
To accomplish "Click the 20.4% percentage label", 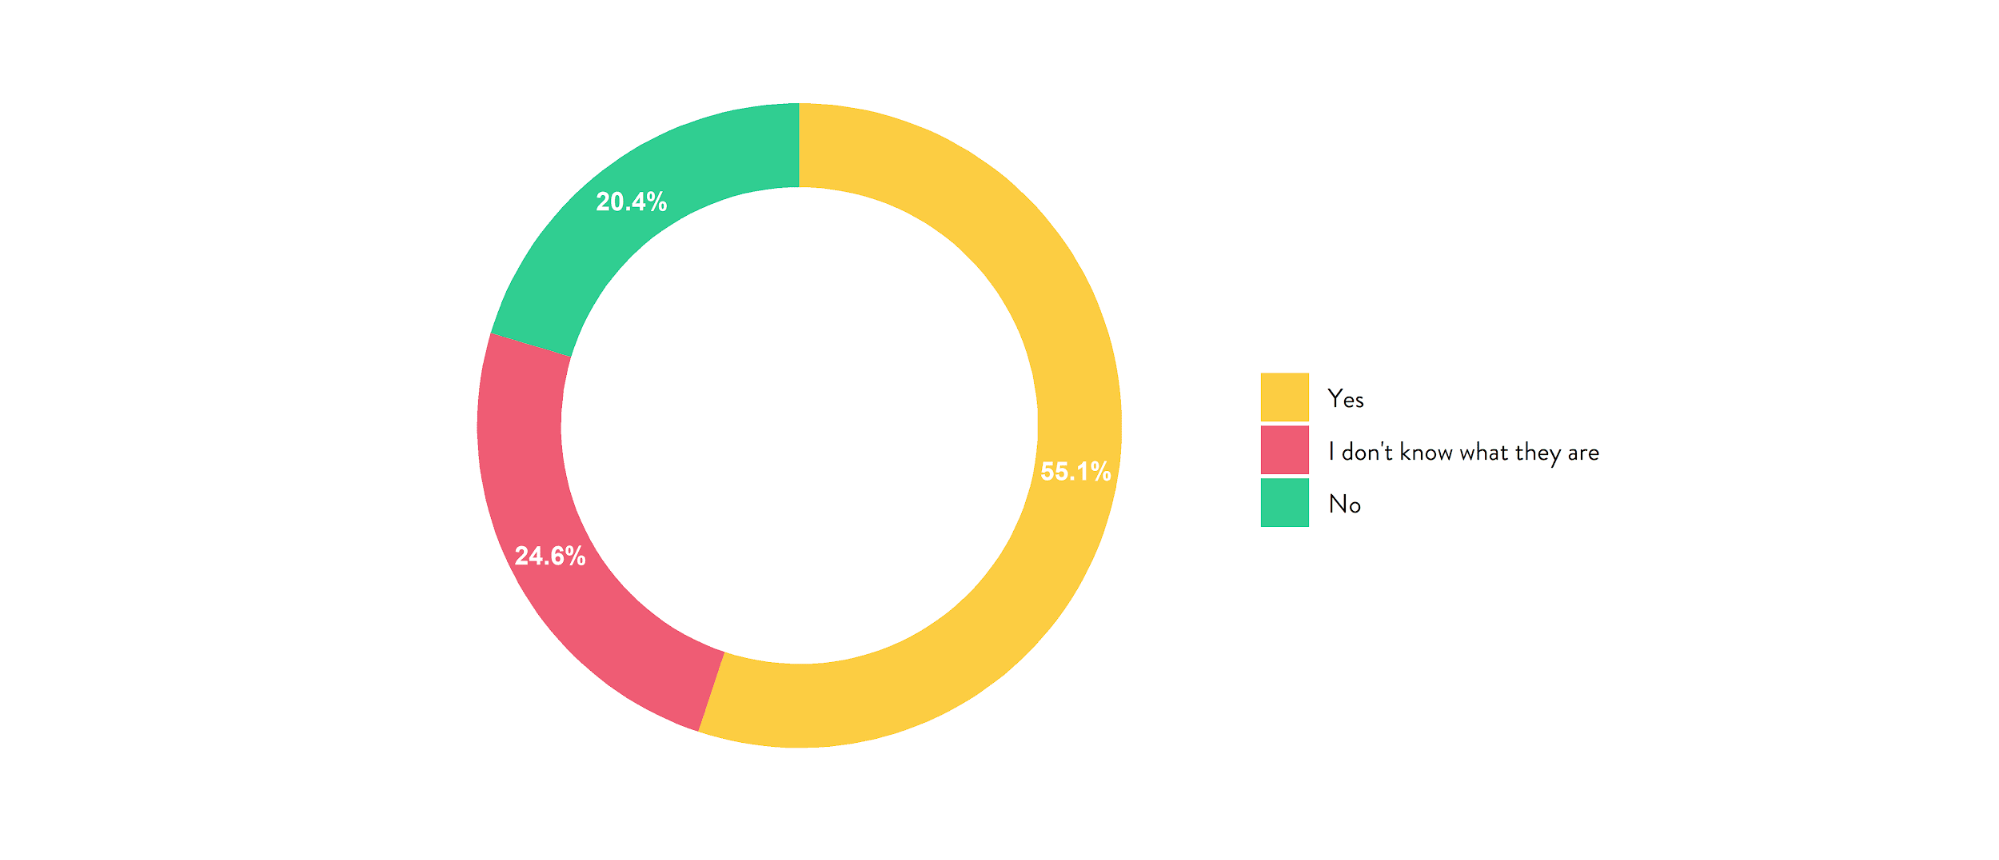I will (x=631, y=202).
